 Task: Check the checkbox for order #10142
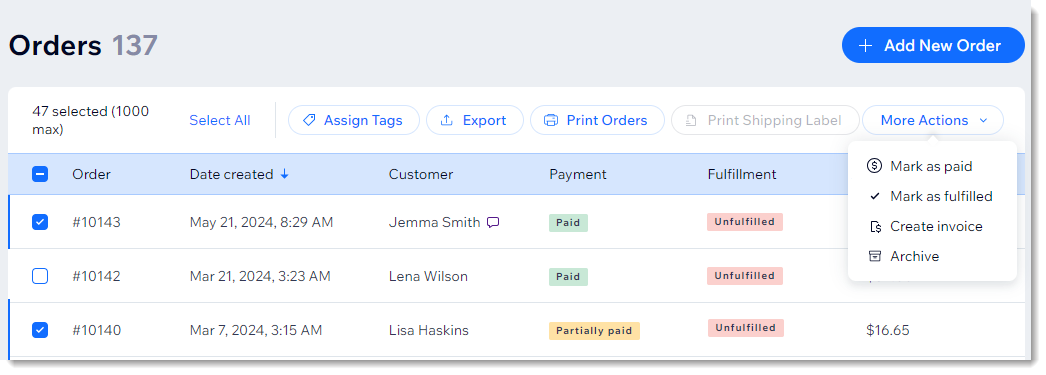coord(40,276)
